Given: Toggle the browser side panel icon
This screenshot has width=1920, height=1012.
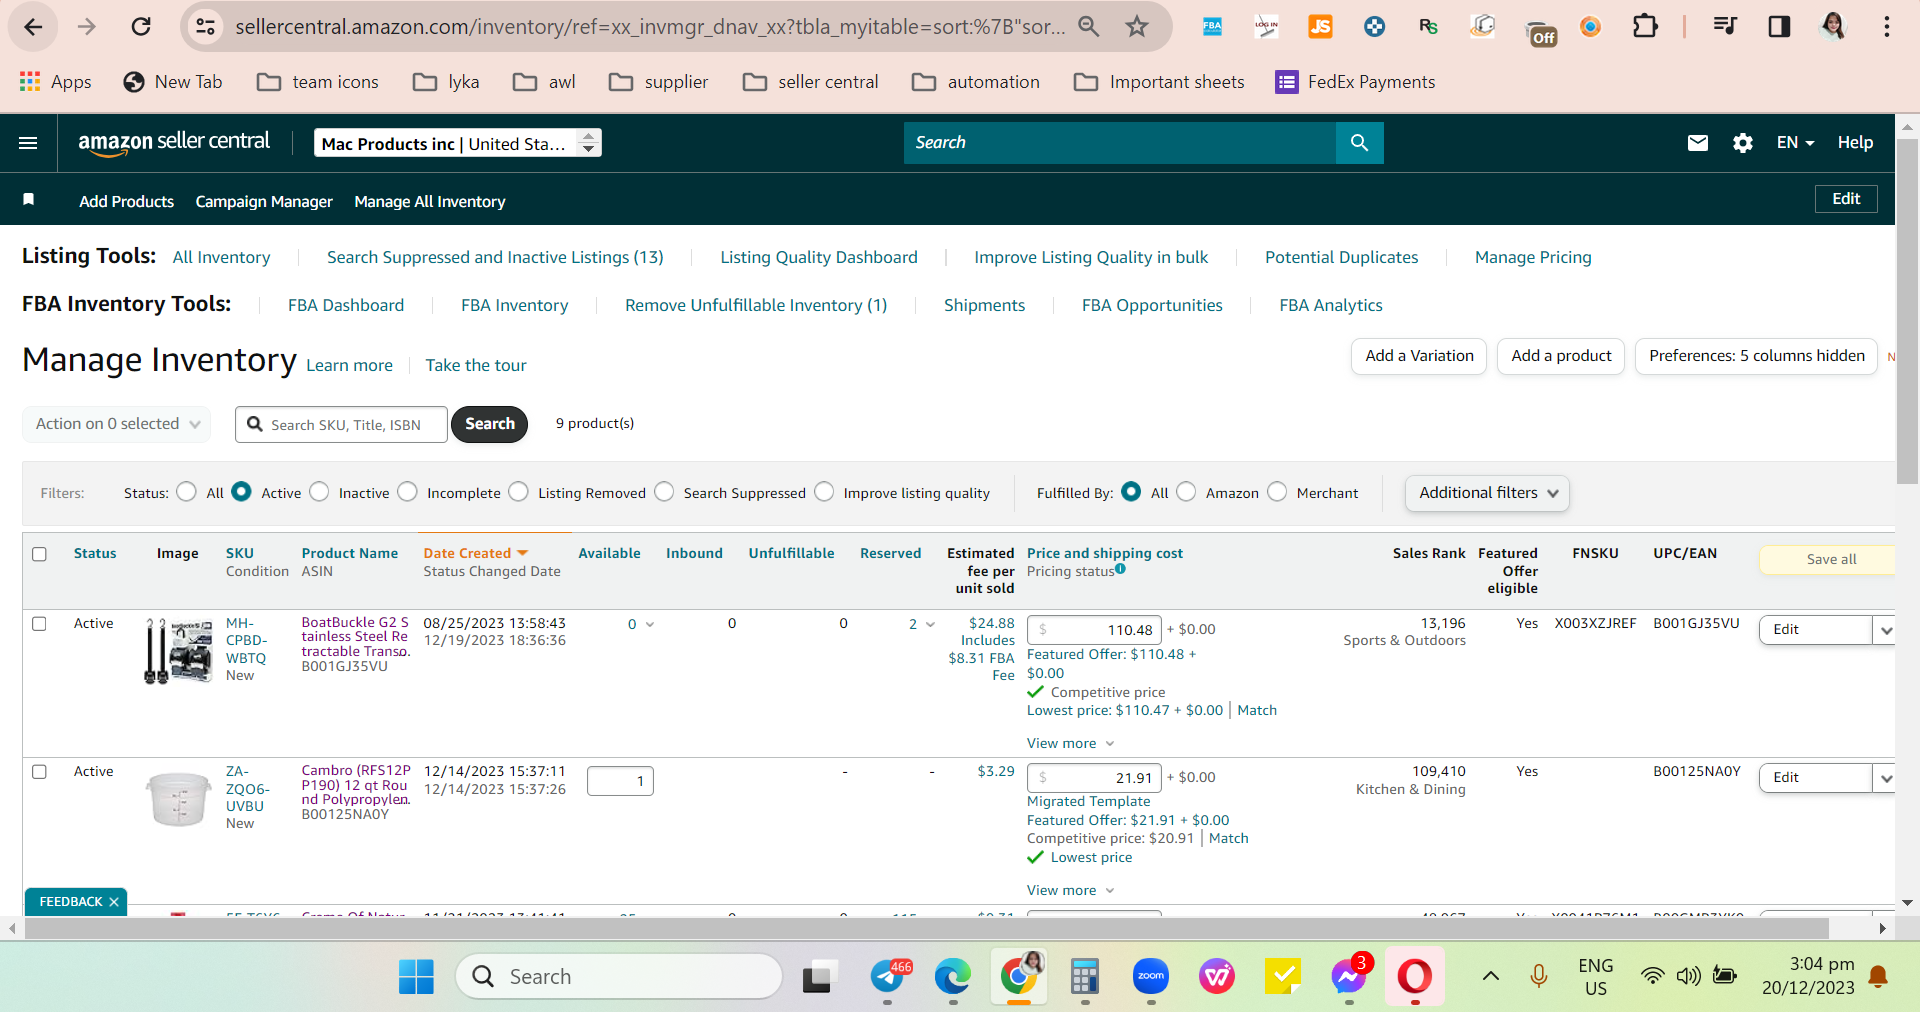Looking at the screenshot, I should point(1779,27).
